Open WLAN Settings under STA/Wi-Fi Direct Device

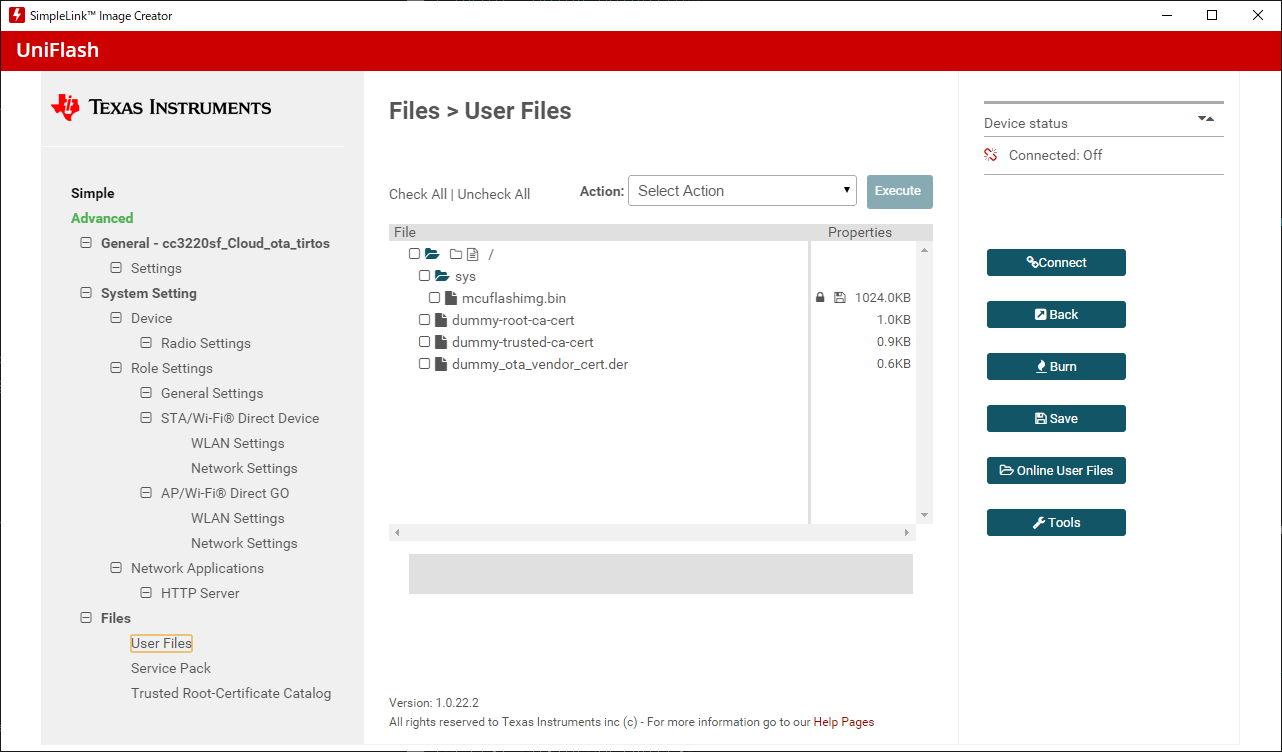(238, 443)
